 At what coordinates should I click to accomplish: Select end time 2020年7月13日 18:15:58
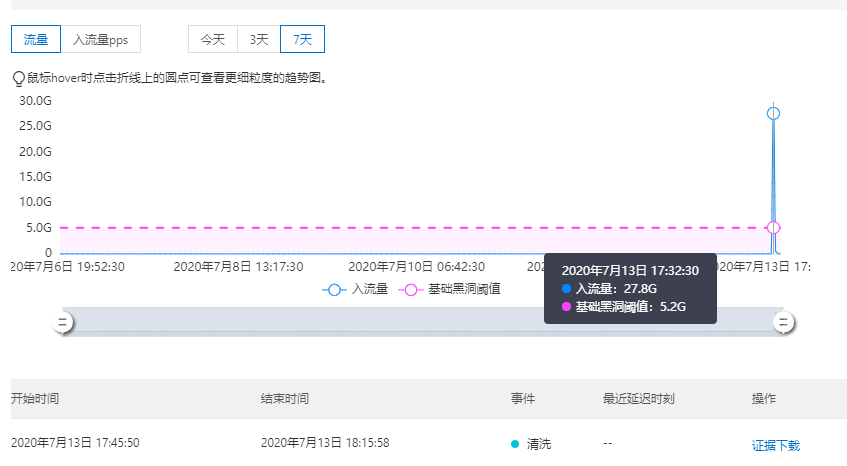tap(325, 443)
